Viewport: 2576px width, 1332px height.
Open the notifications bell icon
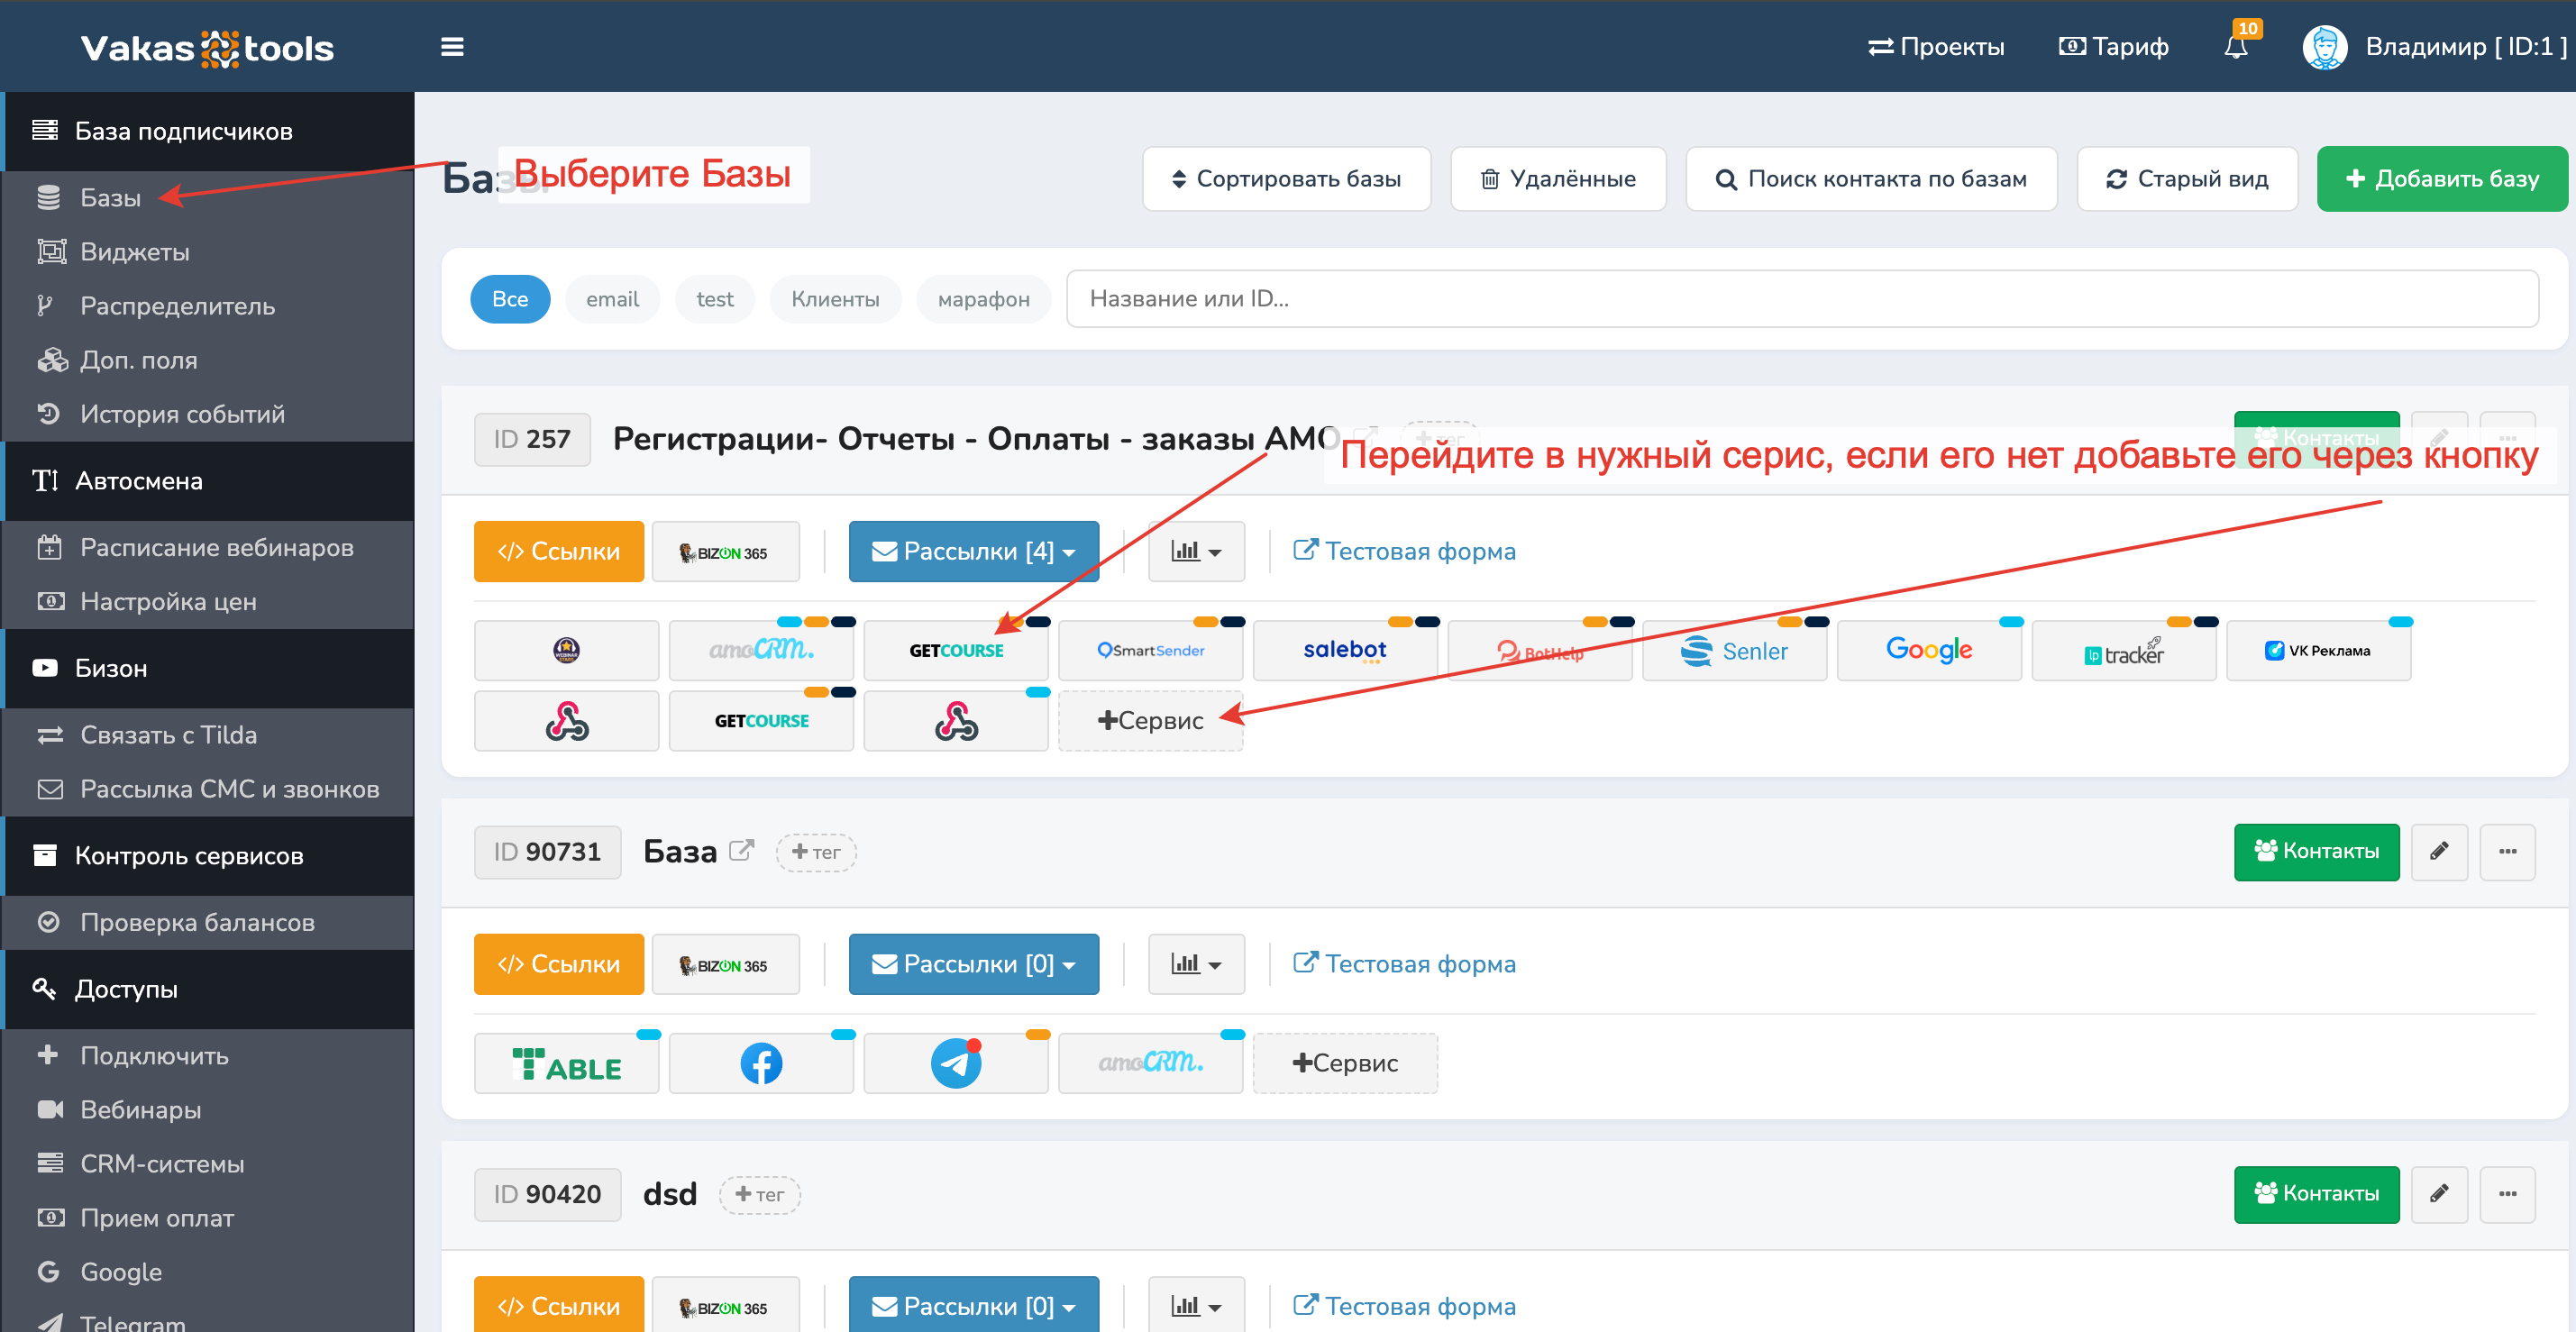[x=2235, y=47]
